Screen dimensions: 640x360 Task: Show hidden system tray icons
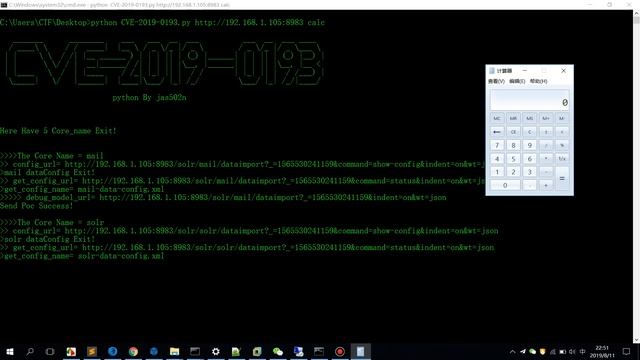512,351
